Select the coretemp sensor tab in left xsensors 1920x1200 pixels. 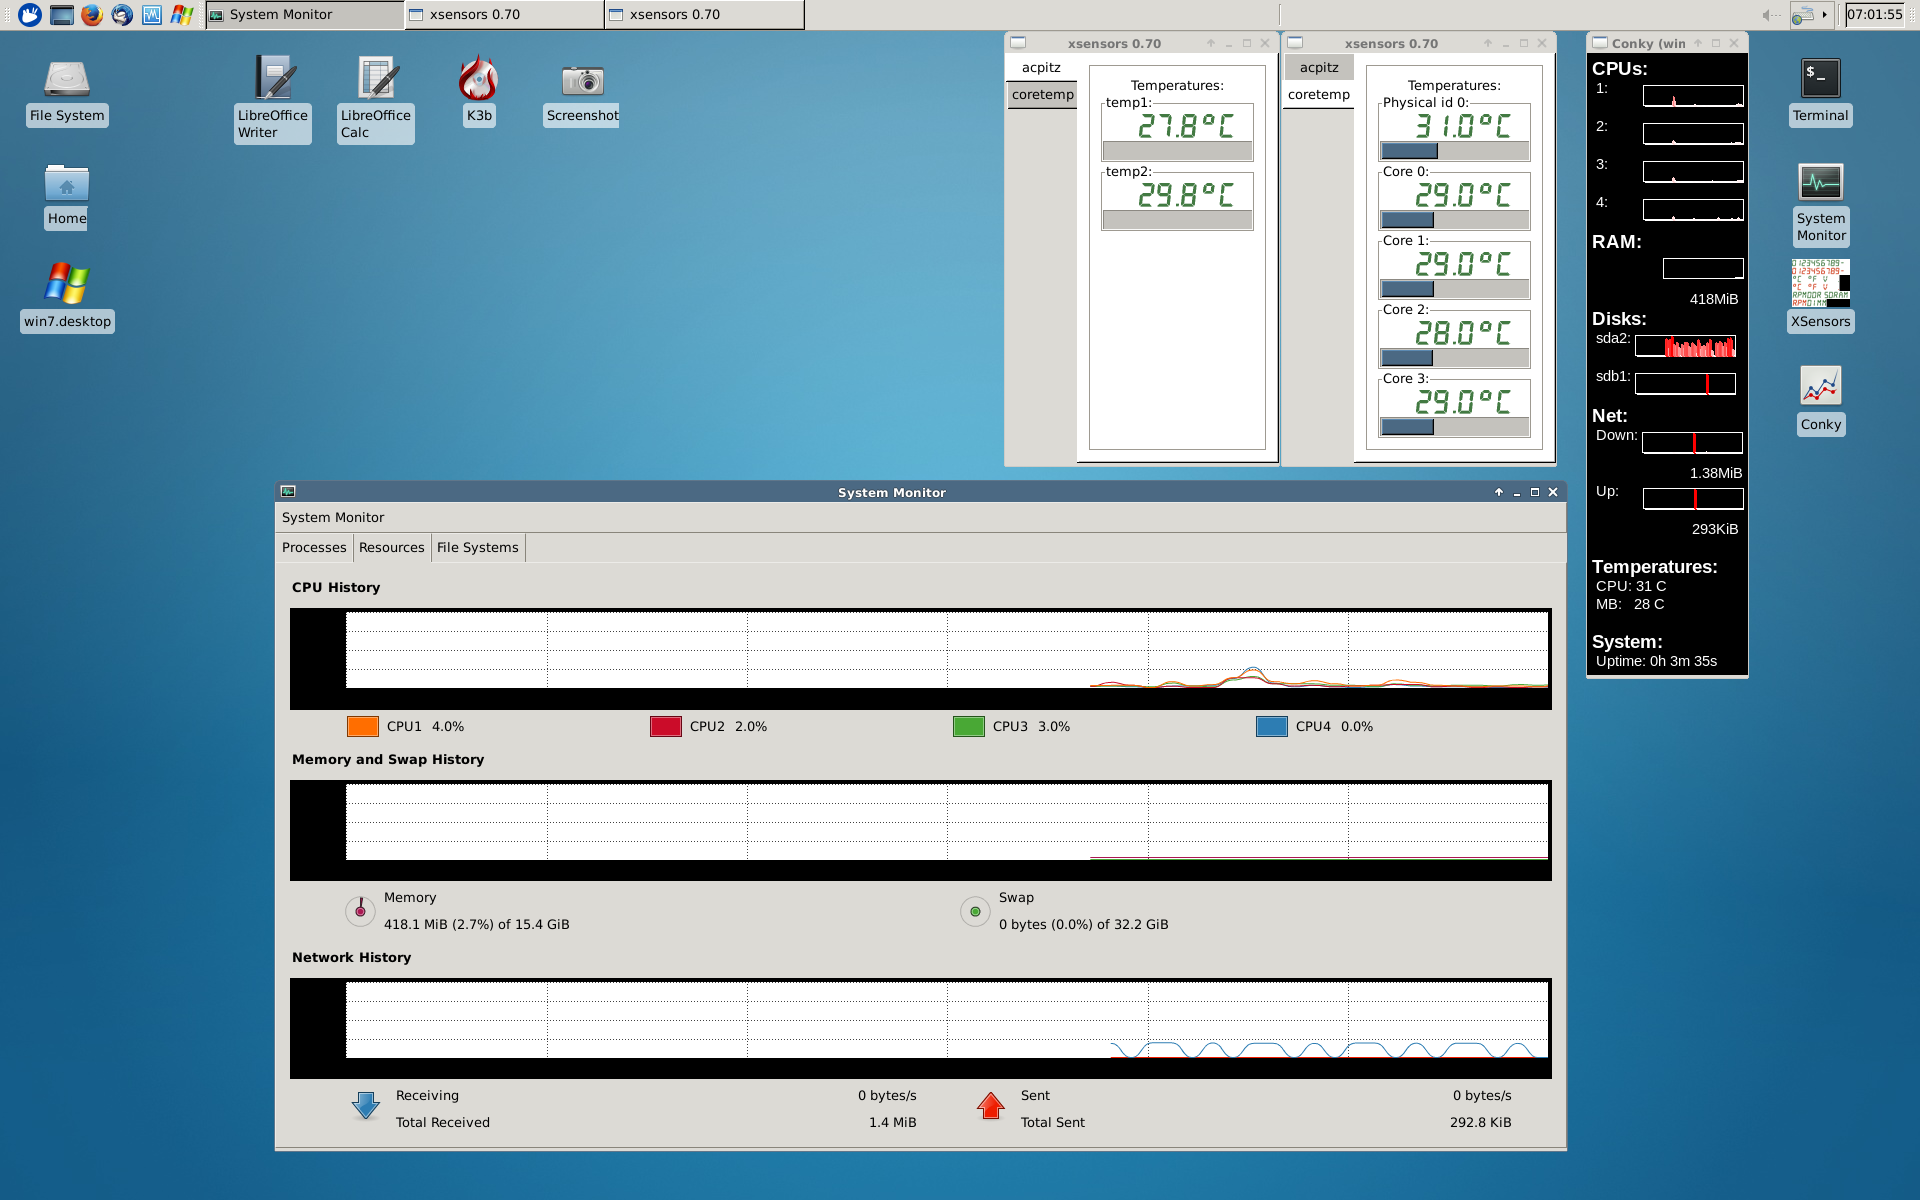[x=1042, y=95]
